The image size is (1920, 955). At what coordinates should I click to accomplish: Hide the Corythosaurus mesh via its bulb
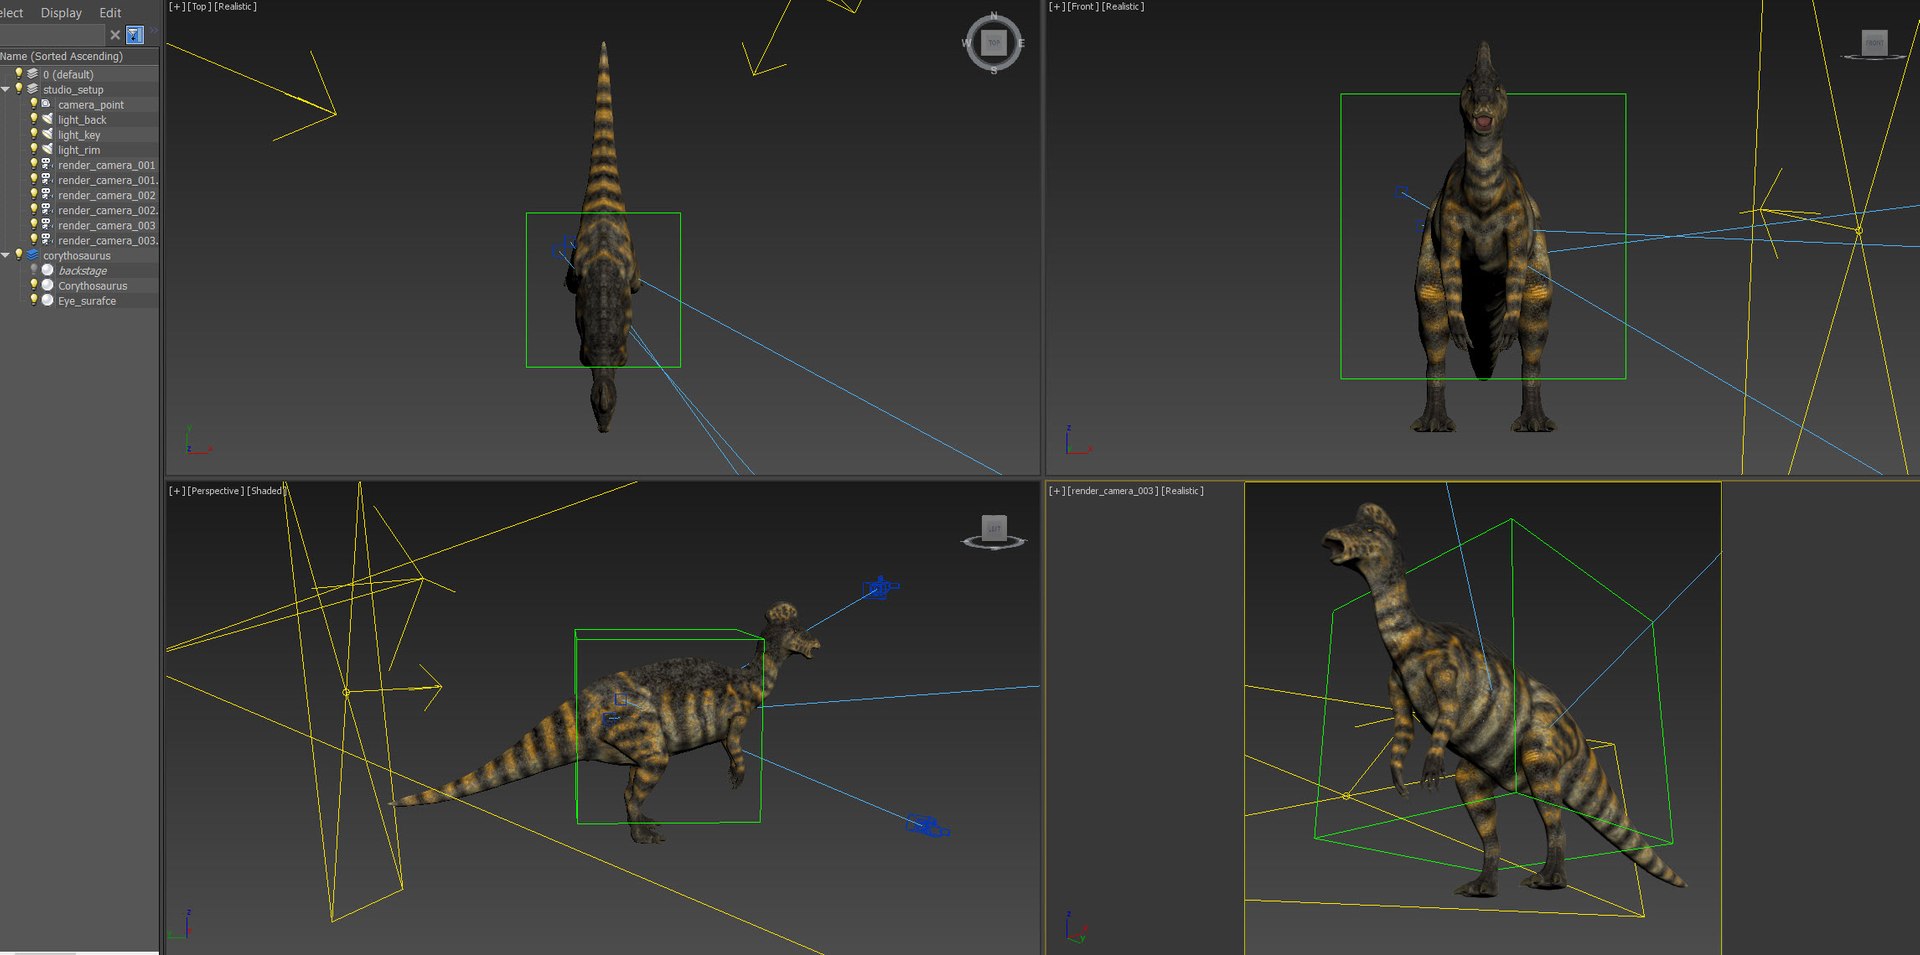(33, 284)
